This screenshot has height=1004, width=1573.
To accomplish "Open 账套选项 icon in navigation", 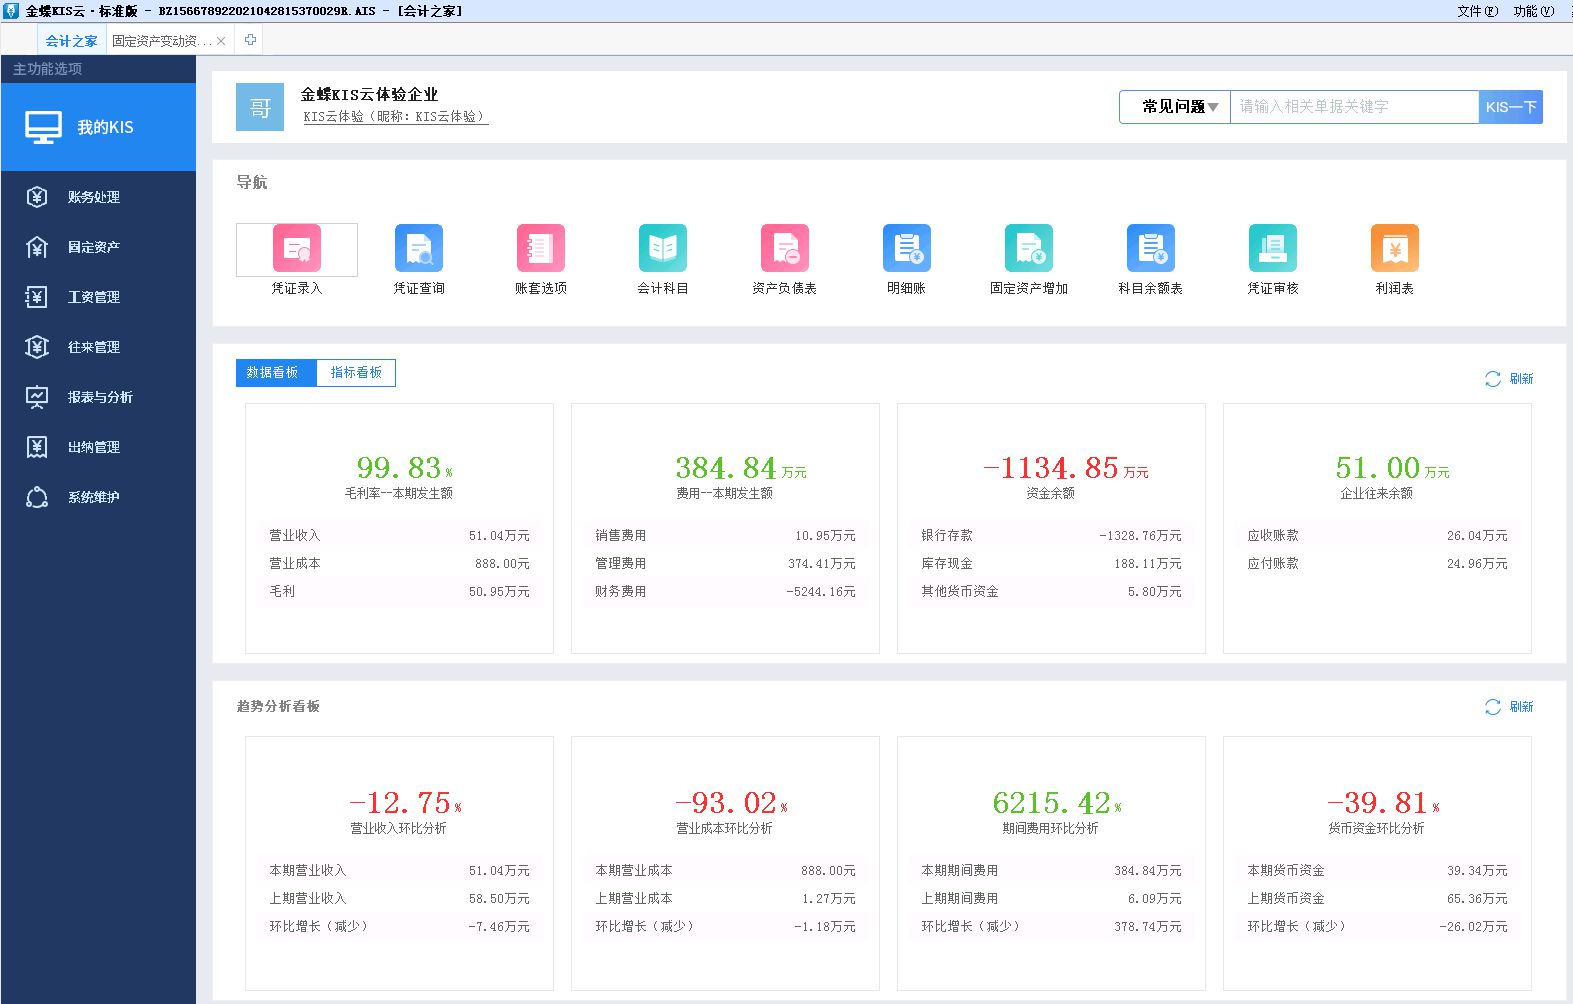I will [x=541, y=248].
